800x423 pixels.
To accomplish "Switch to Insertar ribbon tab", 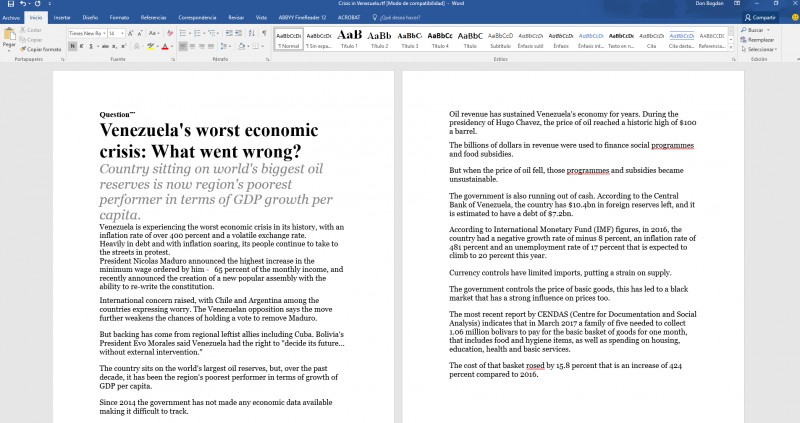I will click(62, 17).
